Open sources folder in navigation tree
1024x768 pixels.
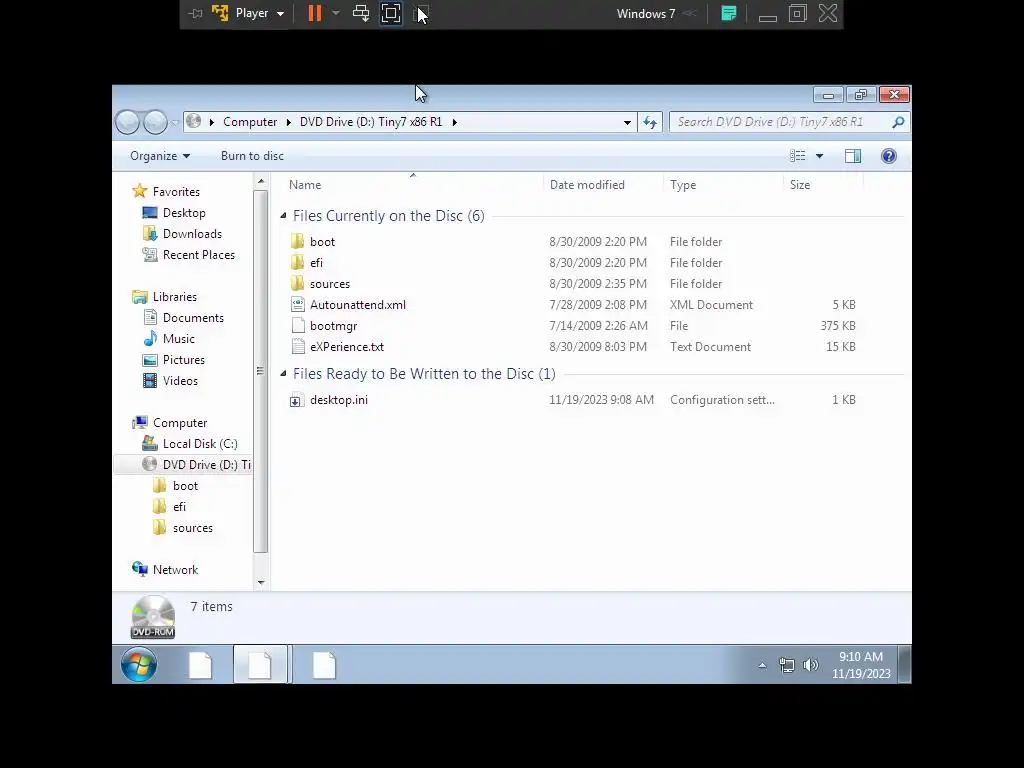pos(193,528)
